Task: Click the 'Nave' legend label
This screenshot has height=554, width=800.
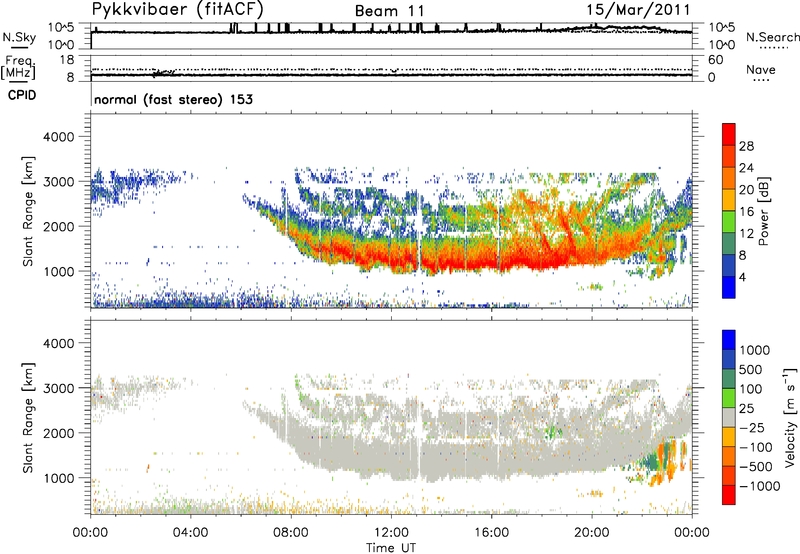Action: (761, 69)
